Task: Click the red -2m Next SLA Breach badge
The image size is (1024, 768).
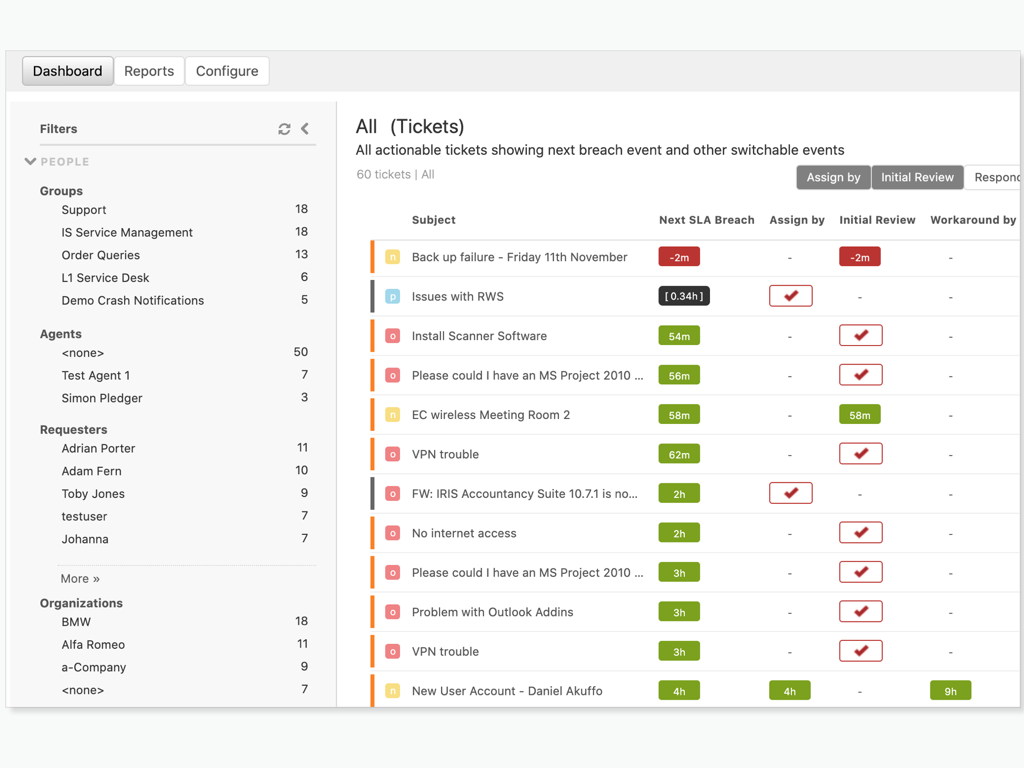Action: pyautogui.click(x=679, y=257)
